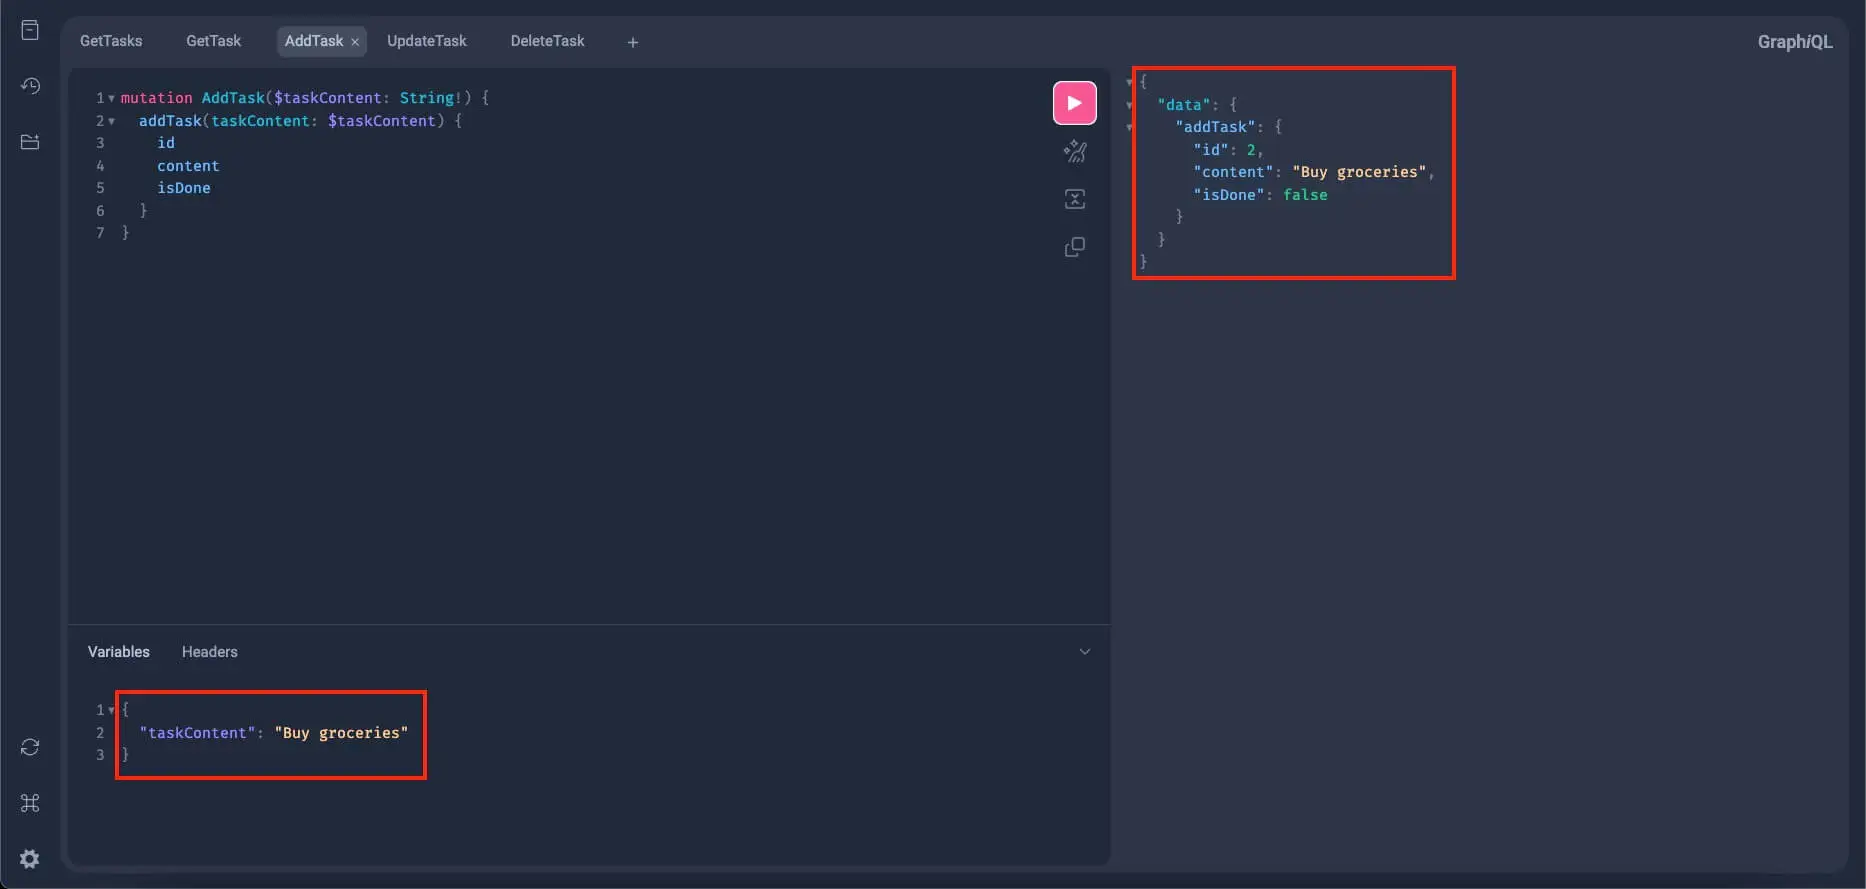Screen dimensions: 1866x889
Task: Switch to the UpdateTask tab
Action: click(x=426, y=41)
